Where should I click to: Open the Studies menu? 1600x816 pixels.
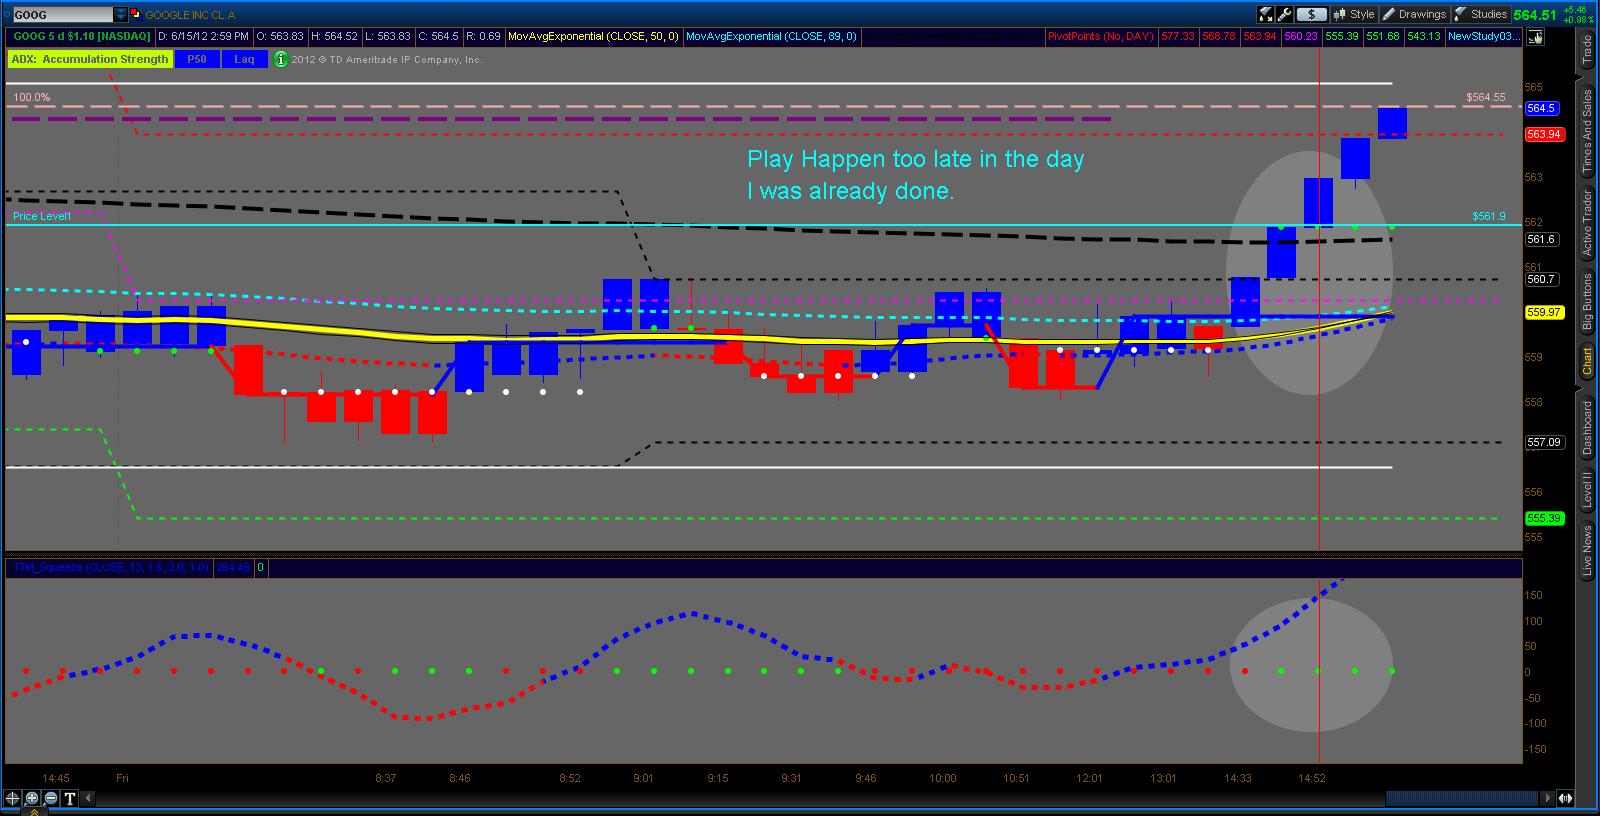pos(1481,14)
